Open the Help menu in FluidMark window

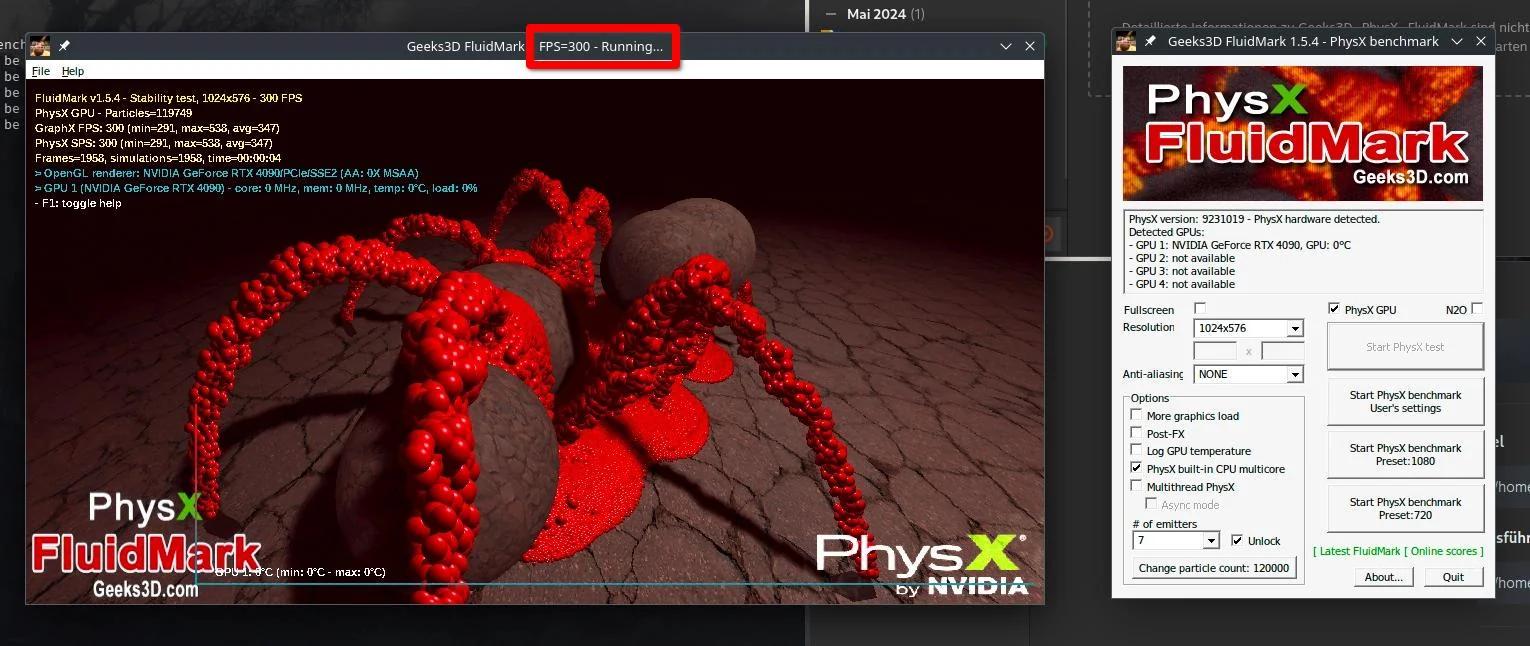coord(73,71)
